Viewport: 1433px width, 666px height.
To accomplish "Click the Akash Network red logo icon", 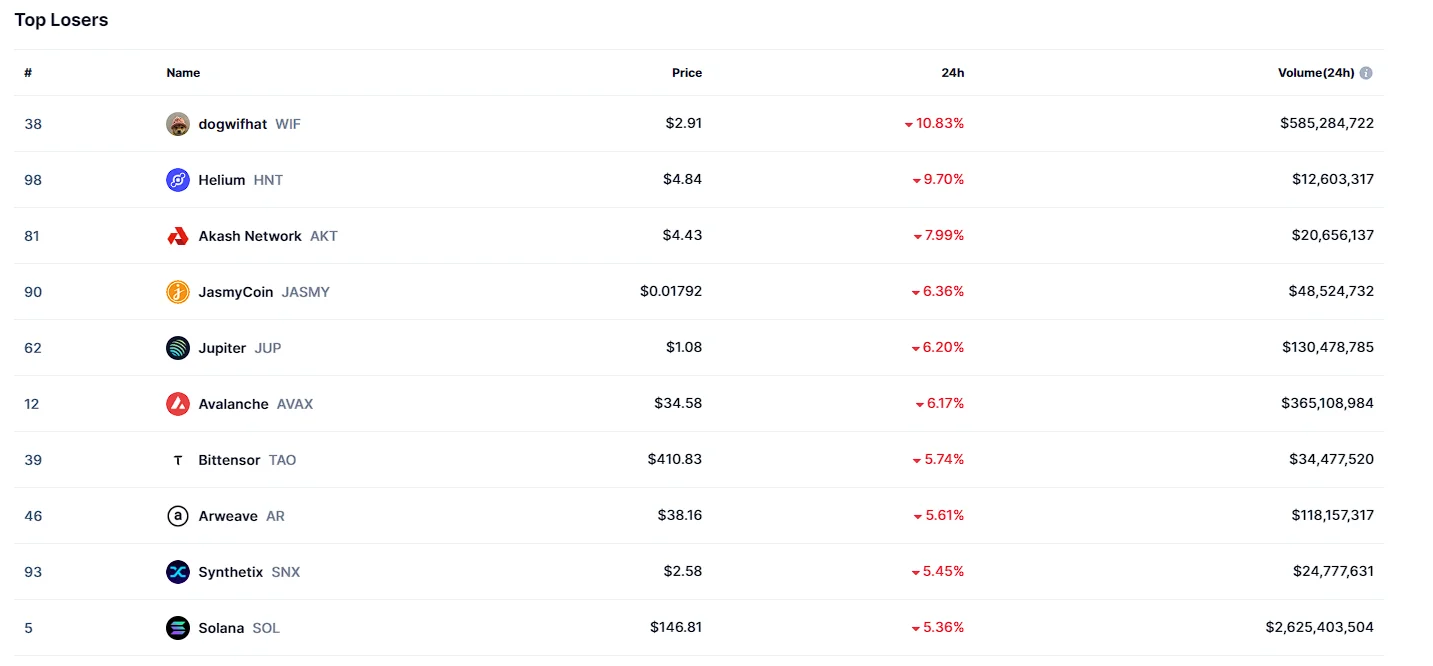I will tap(178, 236).
